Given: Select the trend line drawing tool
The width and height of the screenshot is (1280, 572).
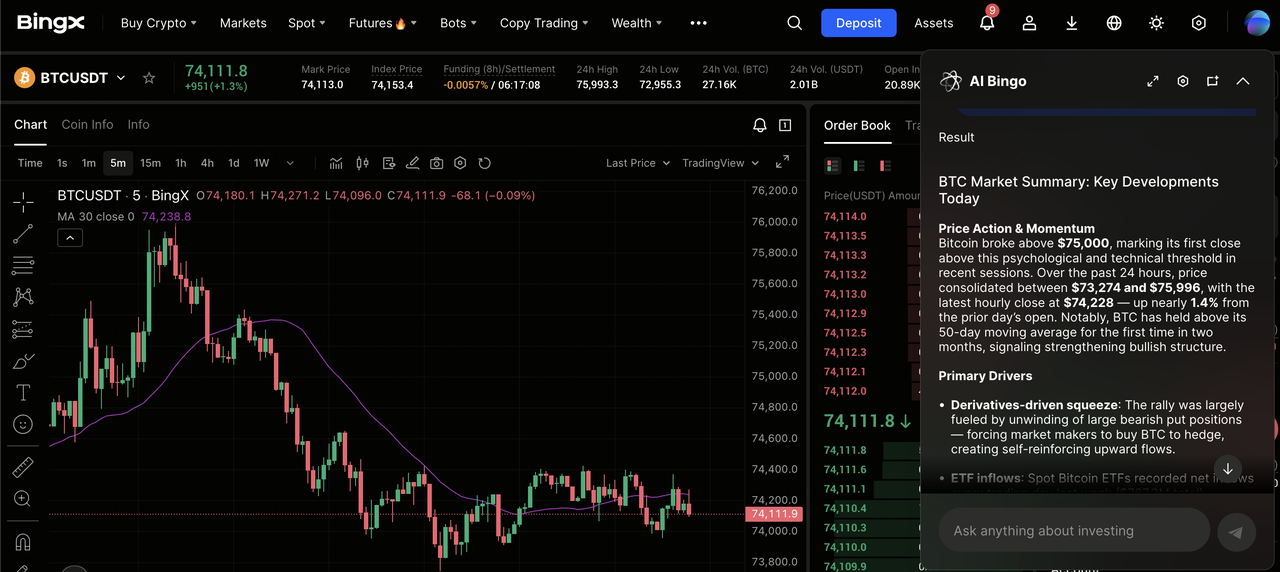Looking at the screenshot, I should [23, 234].
